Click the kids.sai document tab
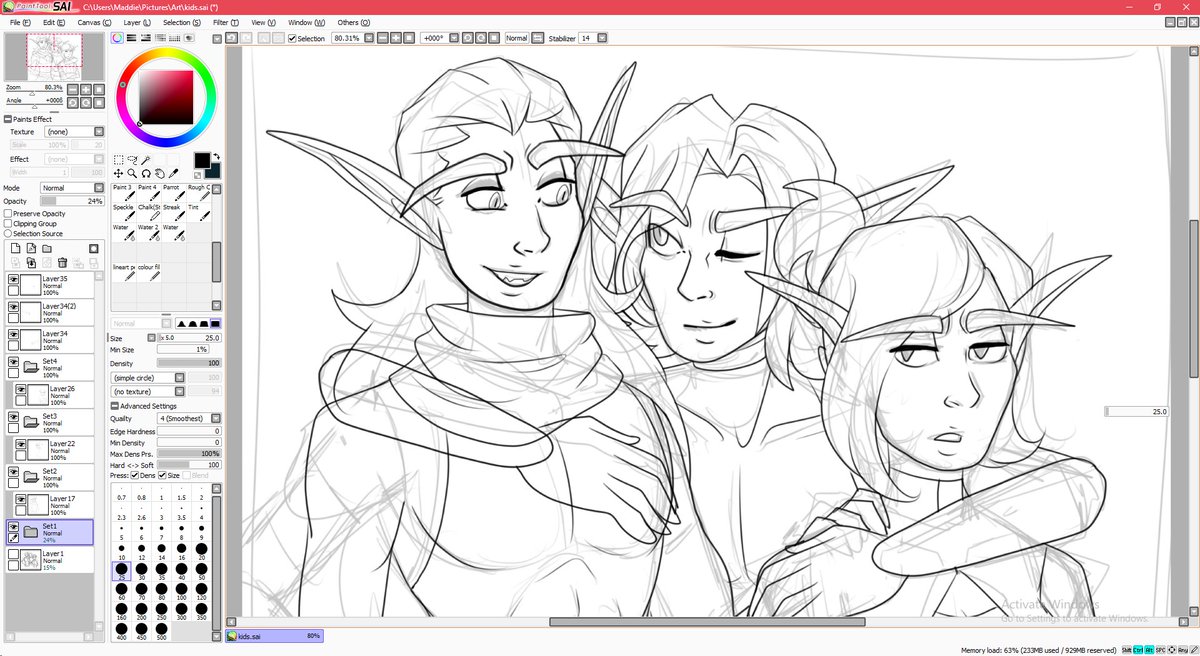 click(275, 635)
